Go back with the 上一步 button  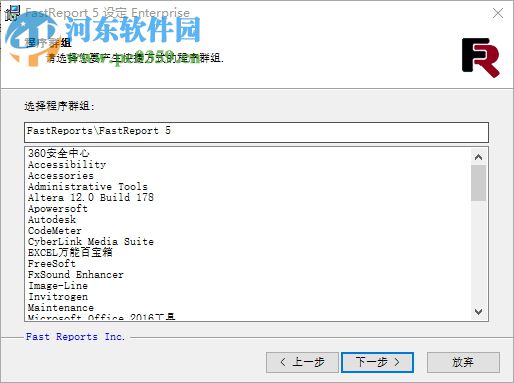[302, 362]
